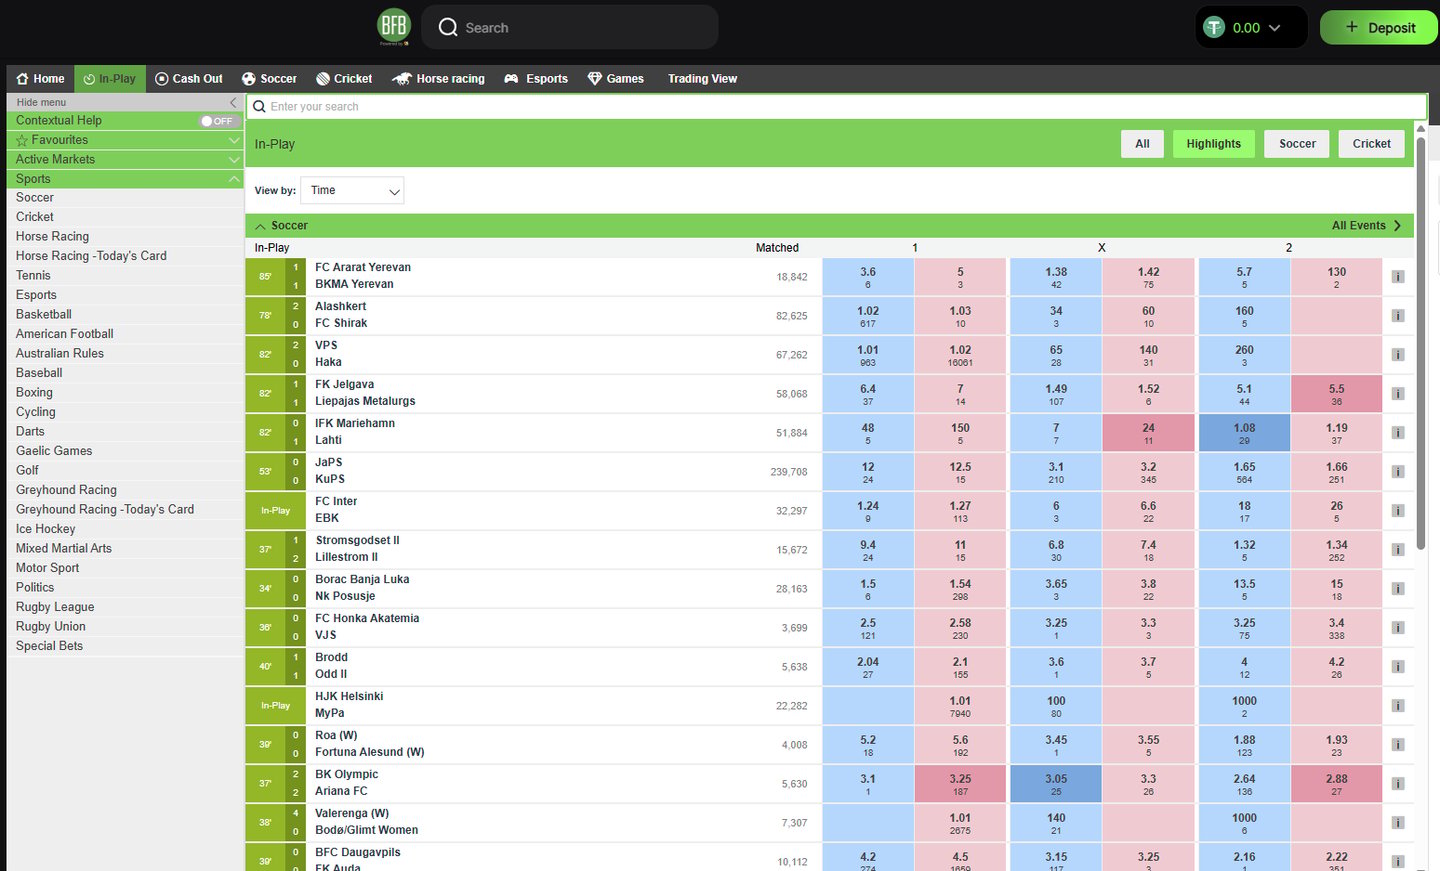The height and width of the screenshot is (871, 1440).
Task: Open info icon for FC Inter vs EBK
Action: [1398, 511]
